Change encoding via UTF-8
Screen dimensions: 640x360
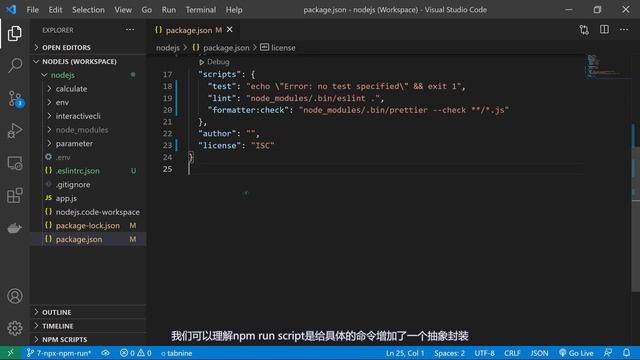pos(484,353)
